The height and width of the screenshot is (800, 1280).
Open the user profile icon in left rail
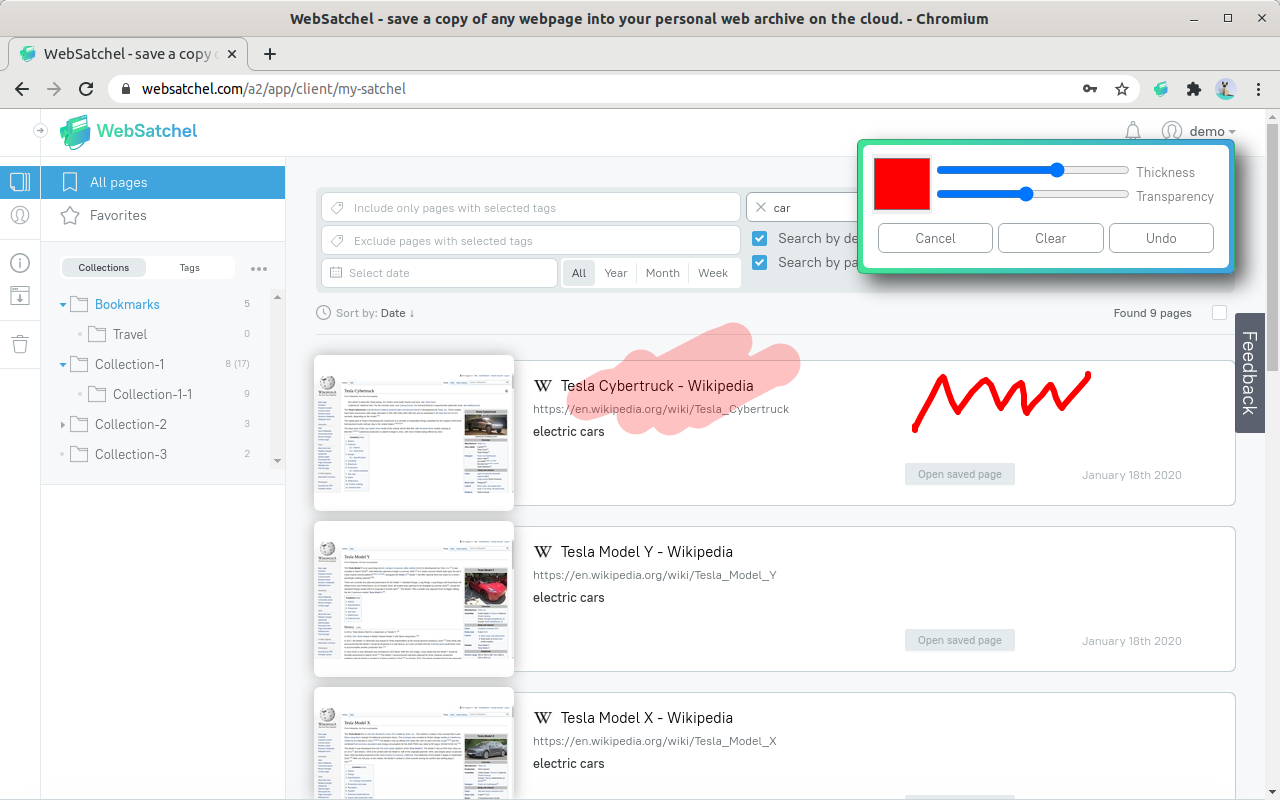point(20,215)
